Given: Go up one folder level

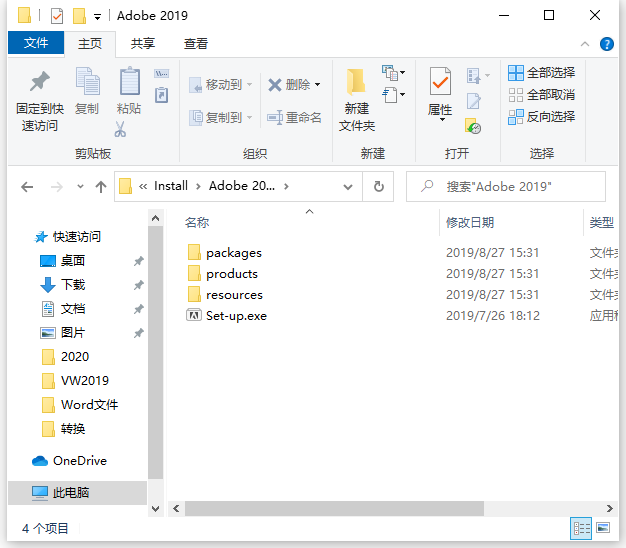Looking at the screenshot, I should (x=101, y=187).
